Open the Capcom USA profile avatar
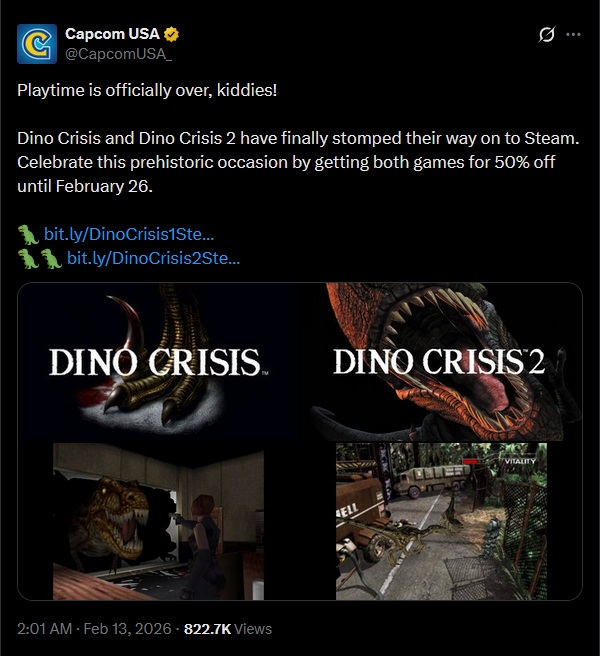 (x=37, y=44)
